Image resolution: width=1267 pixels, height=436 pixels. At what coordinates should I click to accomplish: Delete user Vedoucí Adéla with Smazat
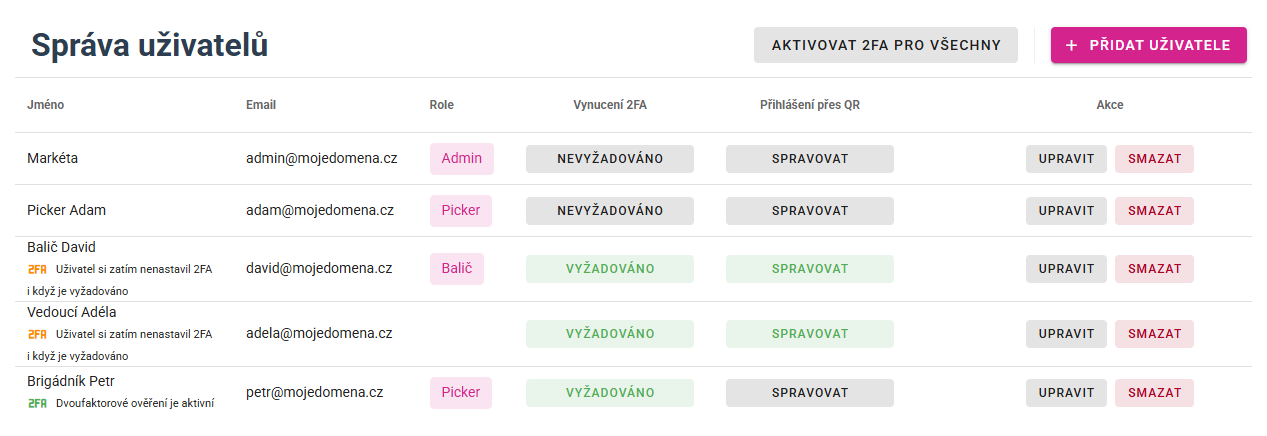pyautogui.click(x=1154, y=334)
